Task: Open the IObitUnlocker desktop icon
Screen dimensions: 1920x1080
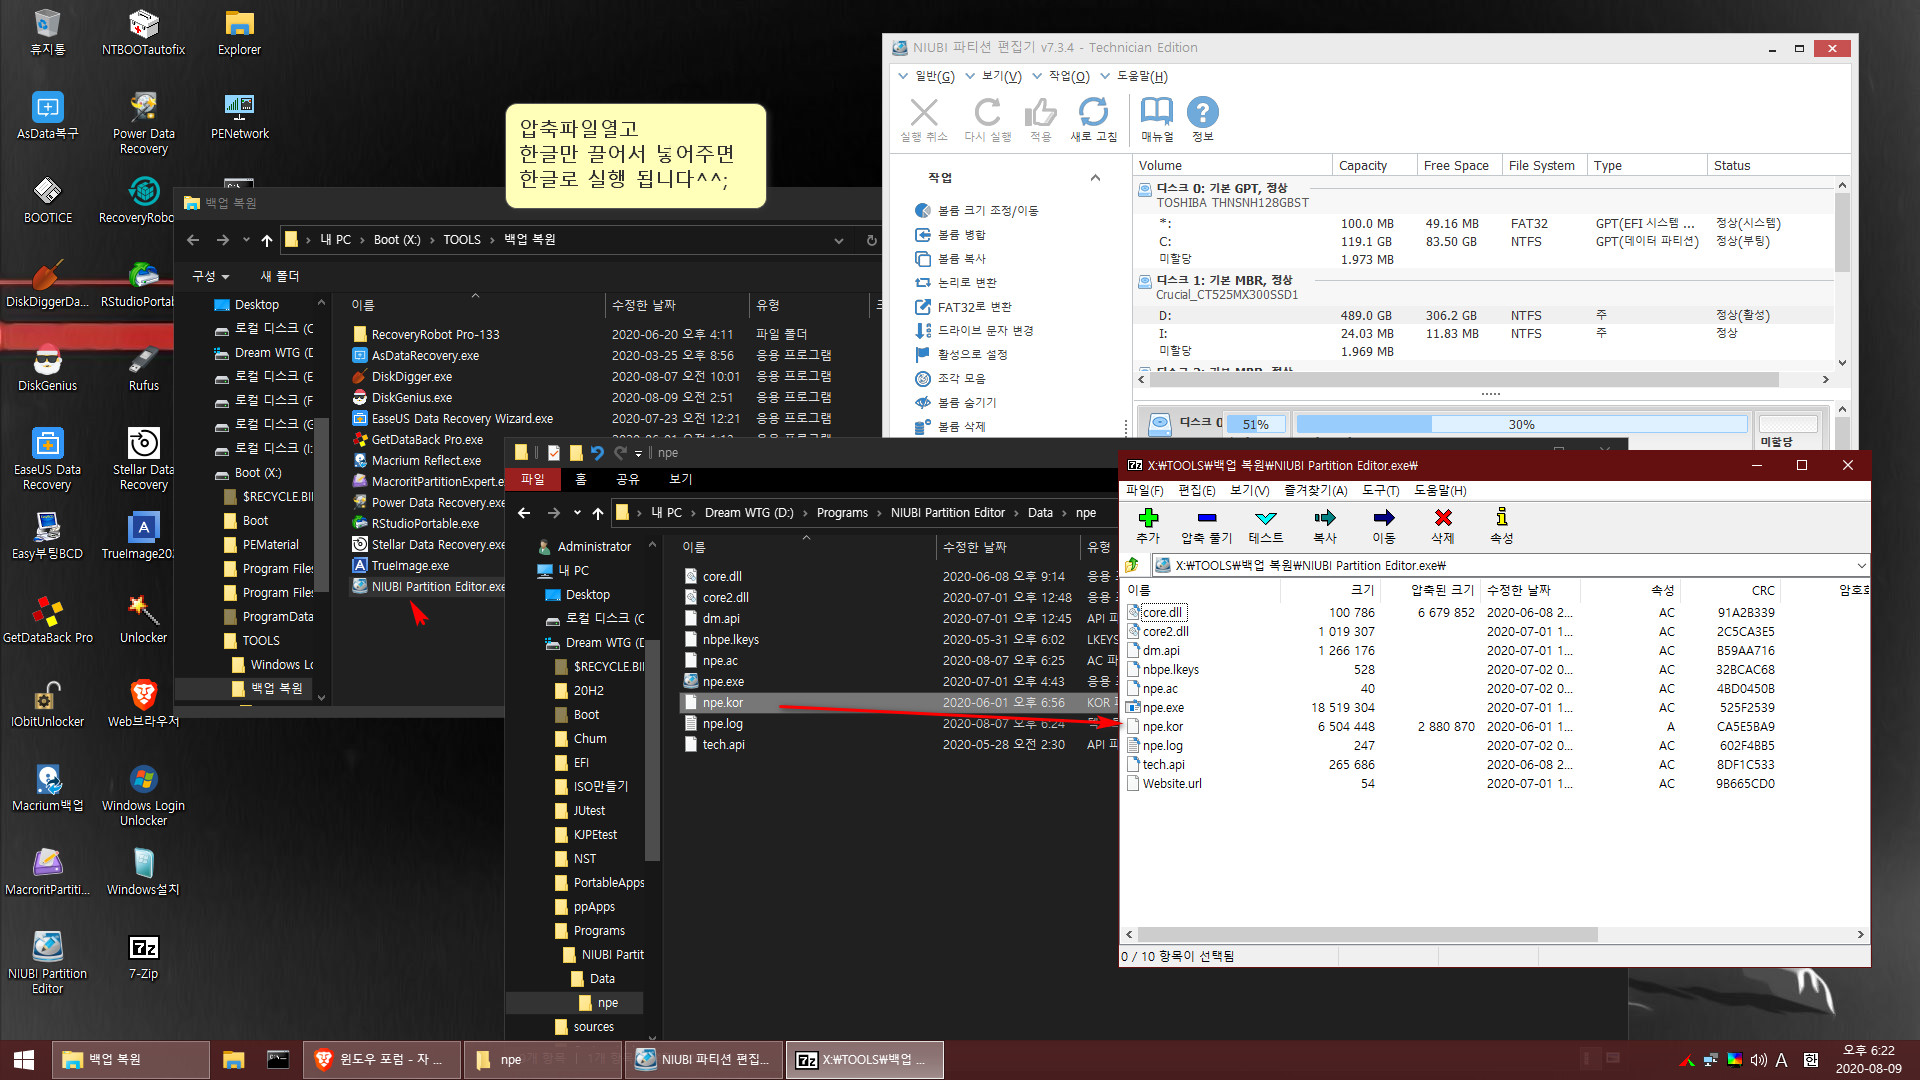Action: click(x=47, y=703)
